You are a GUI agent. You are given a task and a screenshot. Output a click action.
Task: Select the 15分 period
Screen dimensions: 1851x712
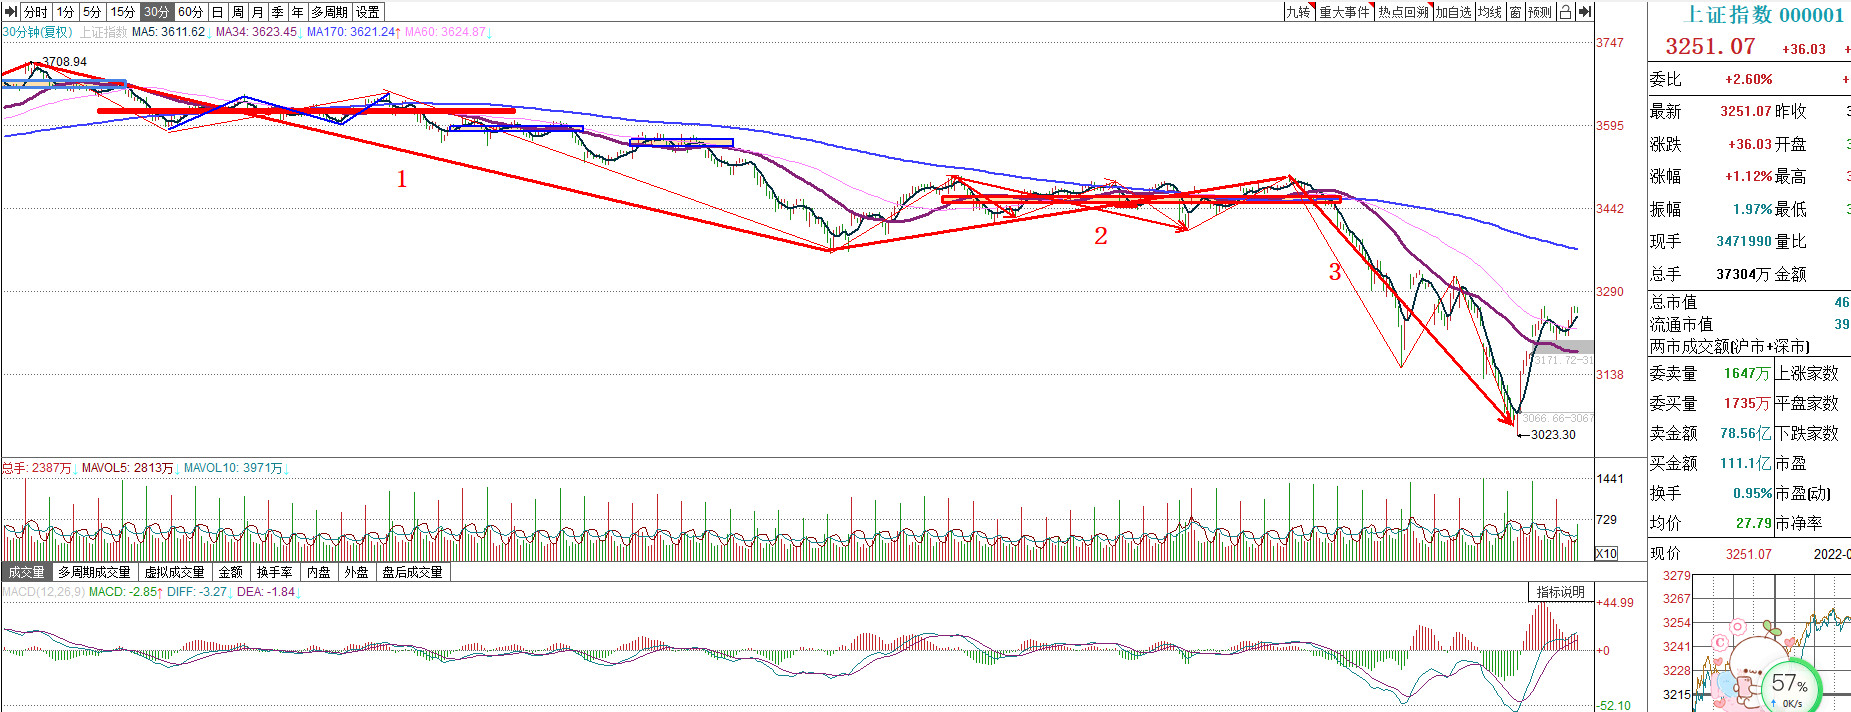point(122,12)
